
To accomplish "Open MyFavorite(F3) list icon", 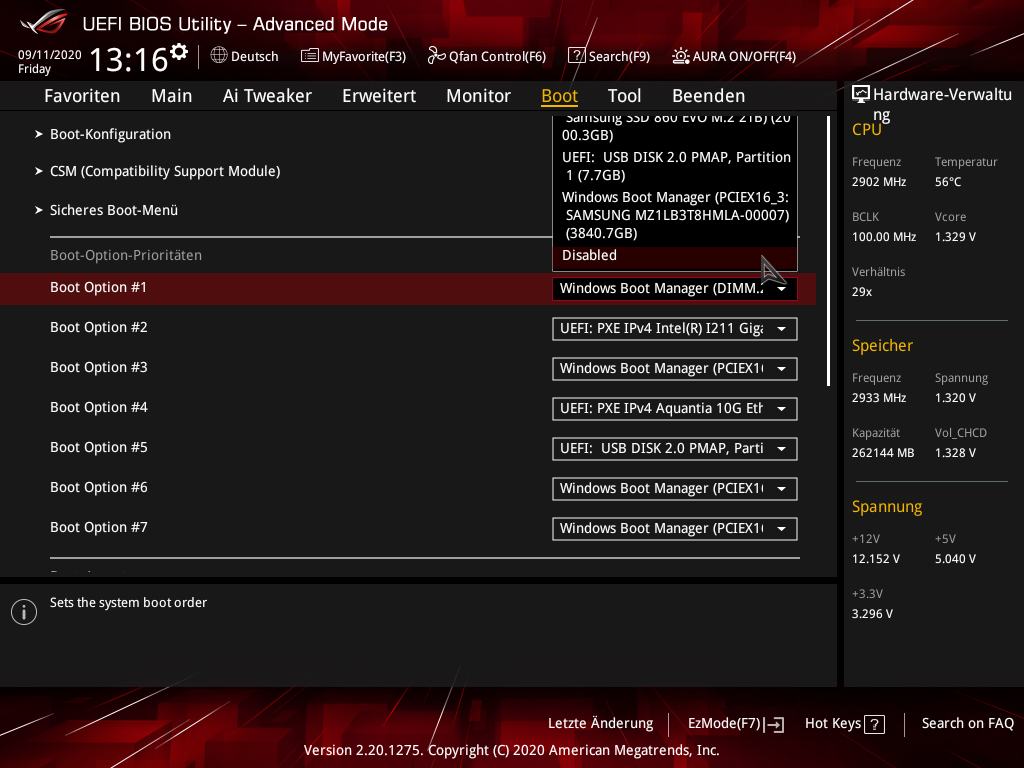I will (x=310, y=56).
